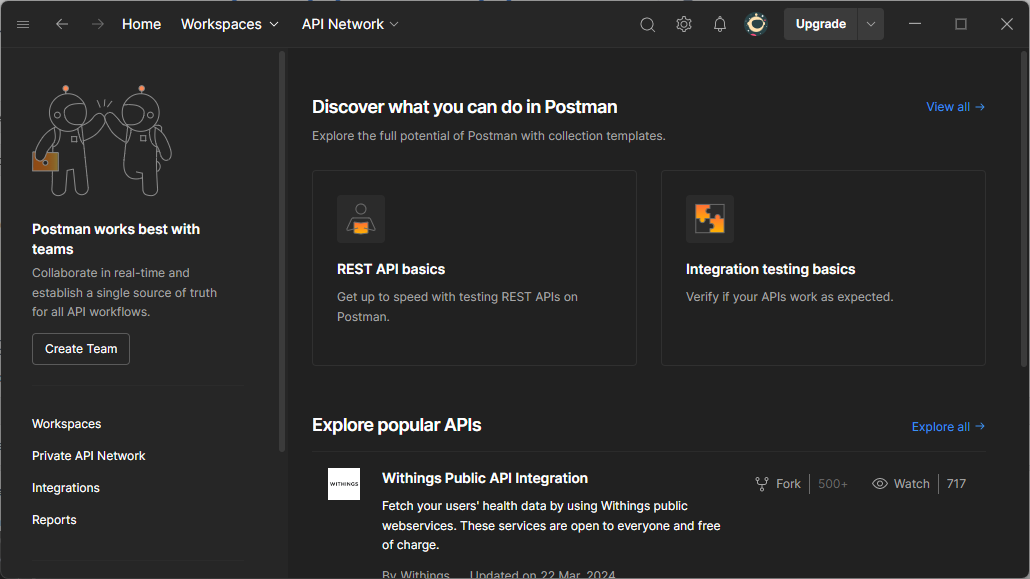The width and height of the screenshot is (1030, 579).
Task: Open the dropdown arrow beside Upgrade
Action: (870, 24)
